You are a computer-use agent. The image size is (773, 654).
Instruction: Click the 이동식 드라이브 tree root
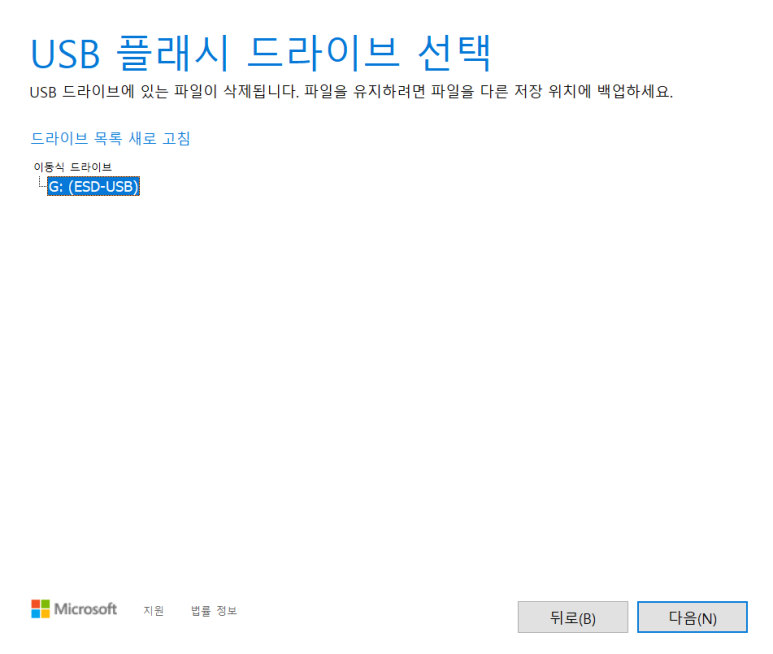click(72, 167)
